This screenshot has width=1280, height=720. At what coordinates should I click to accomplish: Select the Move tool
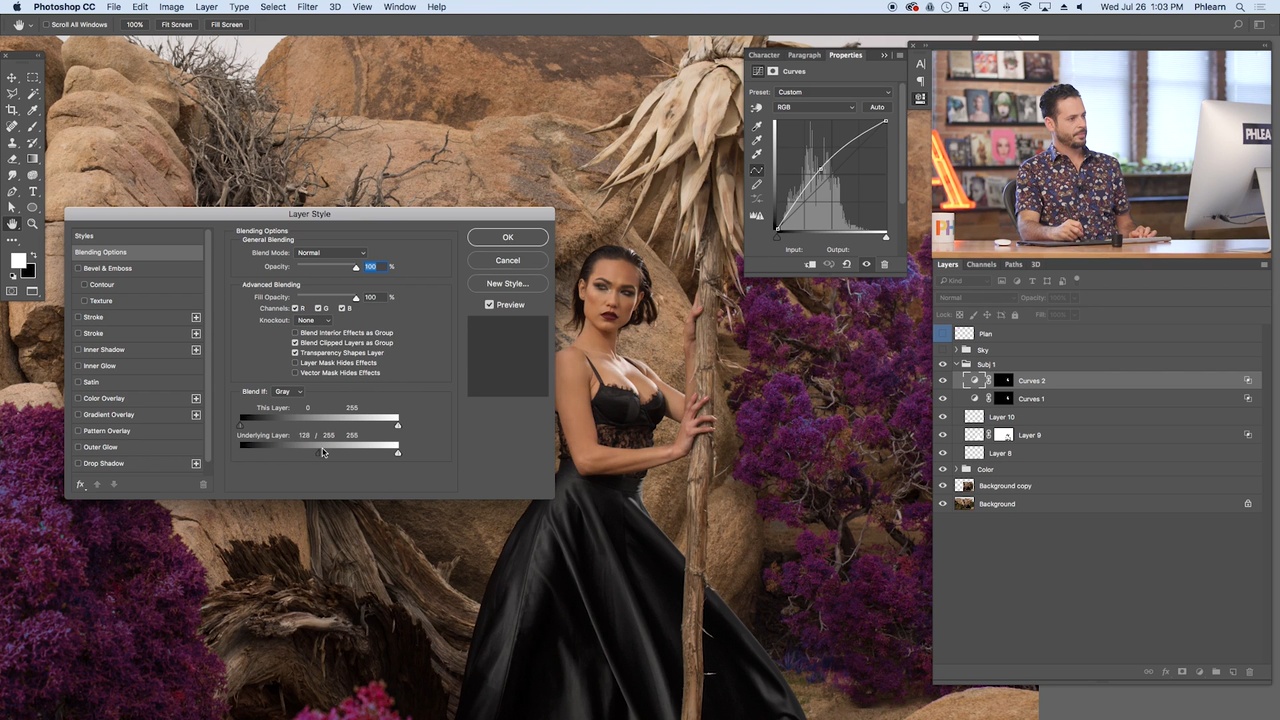(12, 77)
